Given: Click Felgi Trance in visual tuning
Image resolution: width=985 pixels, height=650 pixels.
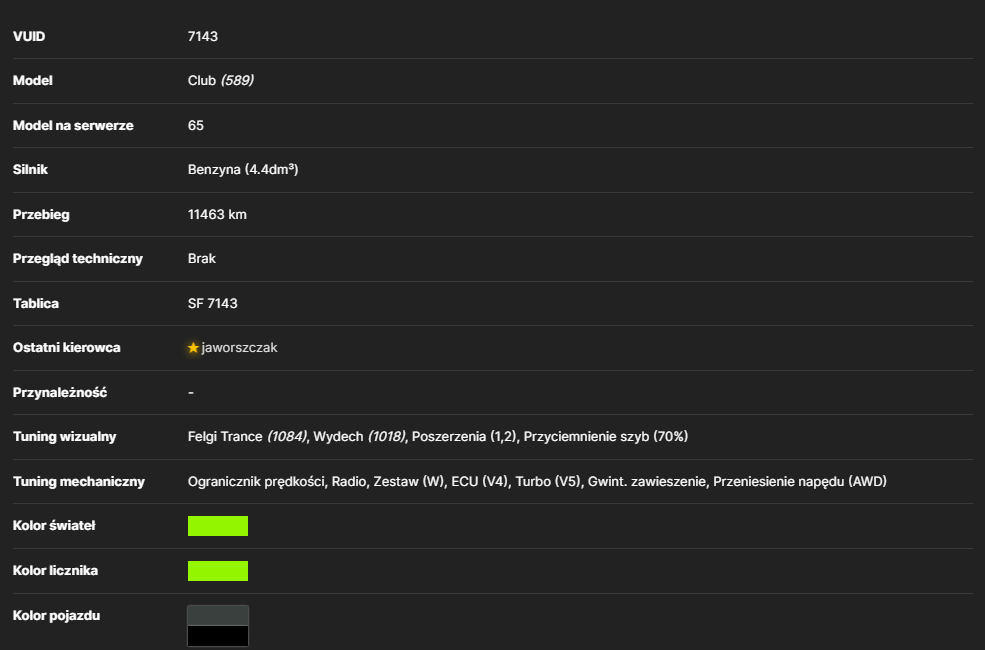Looking at the screenshot, I should pos(225,436).
